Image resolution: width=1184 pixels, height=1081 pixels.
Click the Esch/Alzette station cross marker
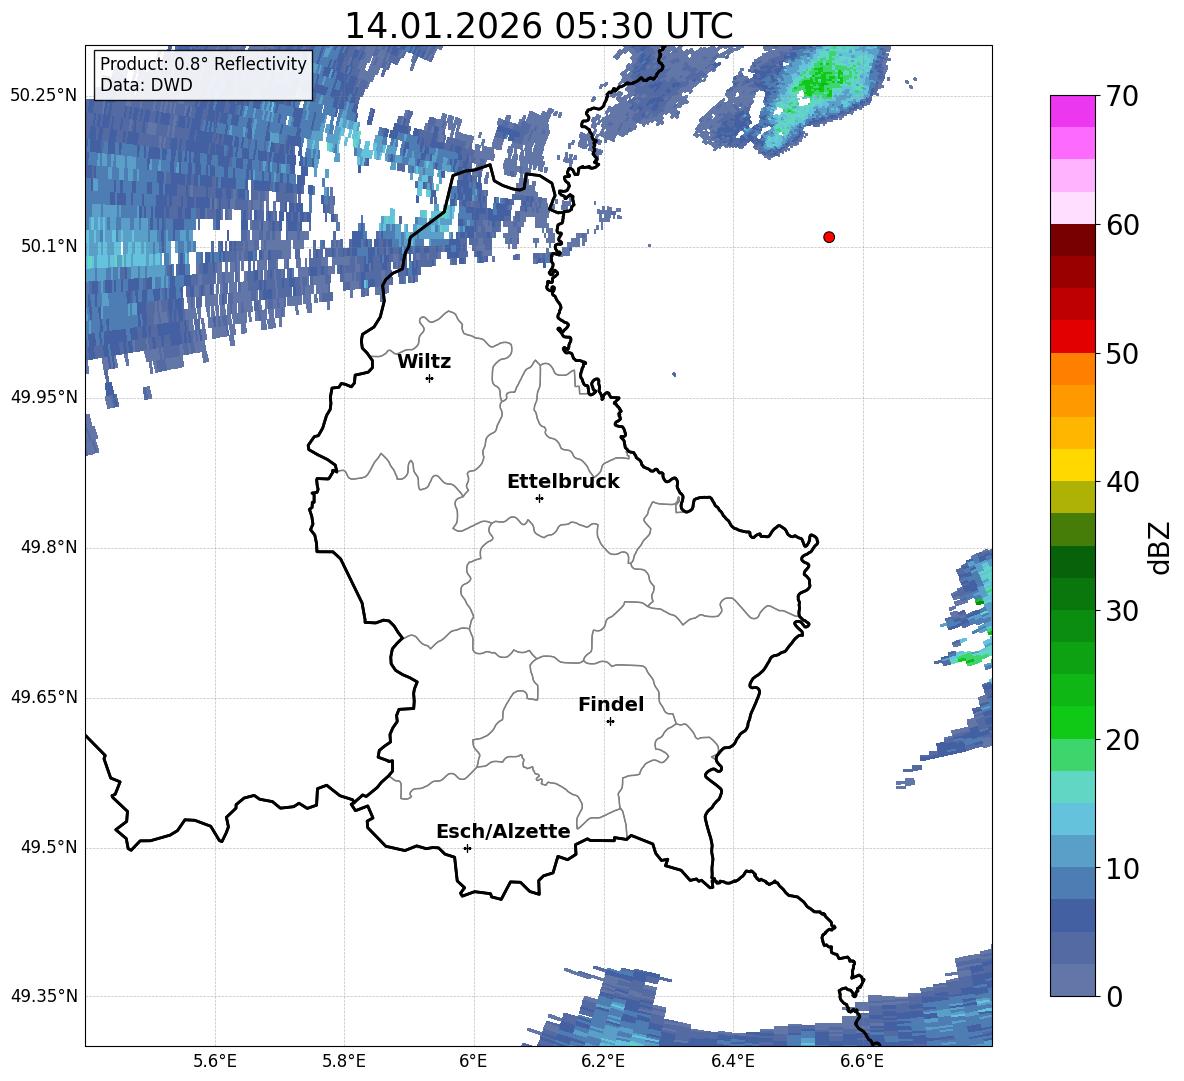[x=467, y=848]
